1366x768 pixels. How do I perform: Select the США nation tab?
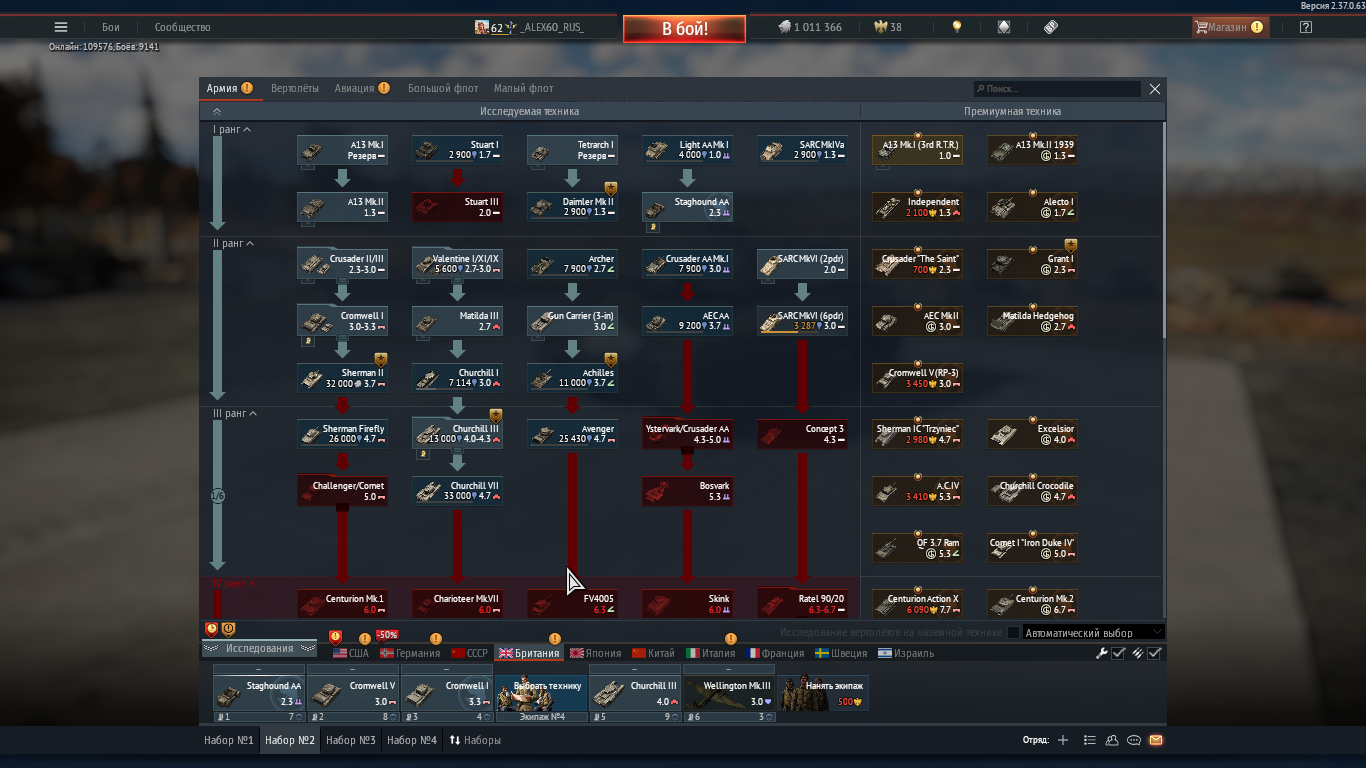click(x=351, y=653)
